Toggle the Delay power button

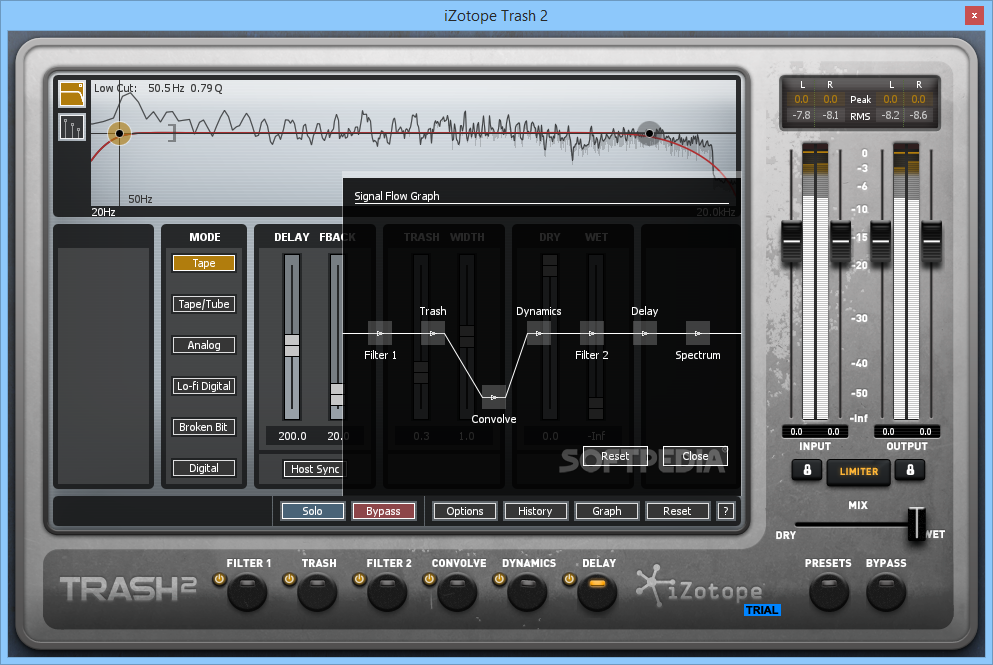(x=569, y=579)
